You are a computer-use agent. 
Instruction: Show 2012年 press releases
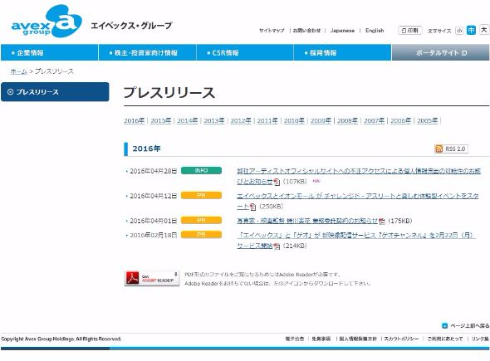point(241,121)
